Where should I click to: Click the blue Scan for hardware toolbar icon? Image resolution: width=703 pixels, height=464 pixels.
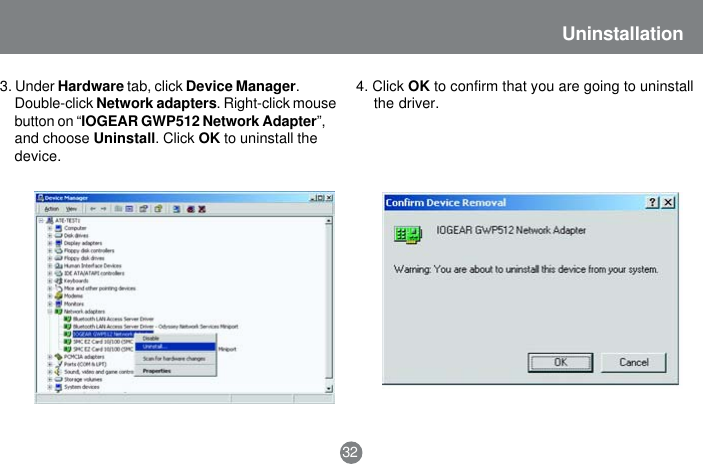pyautogui.click(x=177, y=209)
